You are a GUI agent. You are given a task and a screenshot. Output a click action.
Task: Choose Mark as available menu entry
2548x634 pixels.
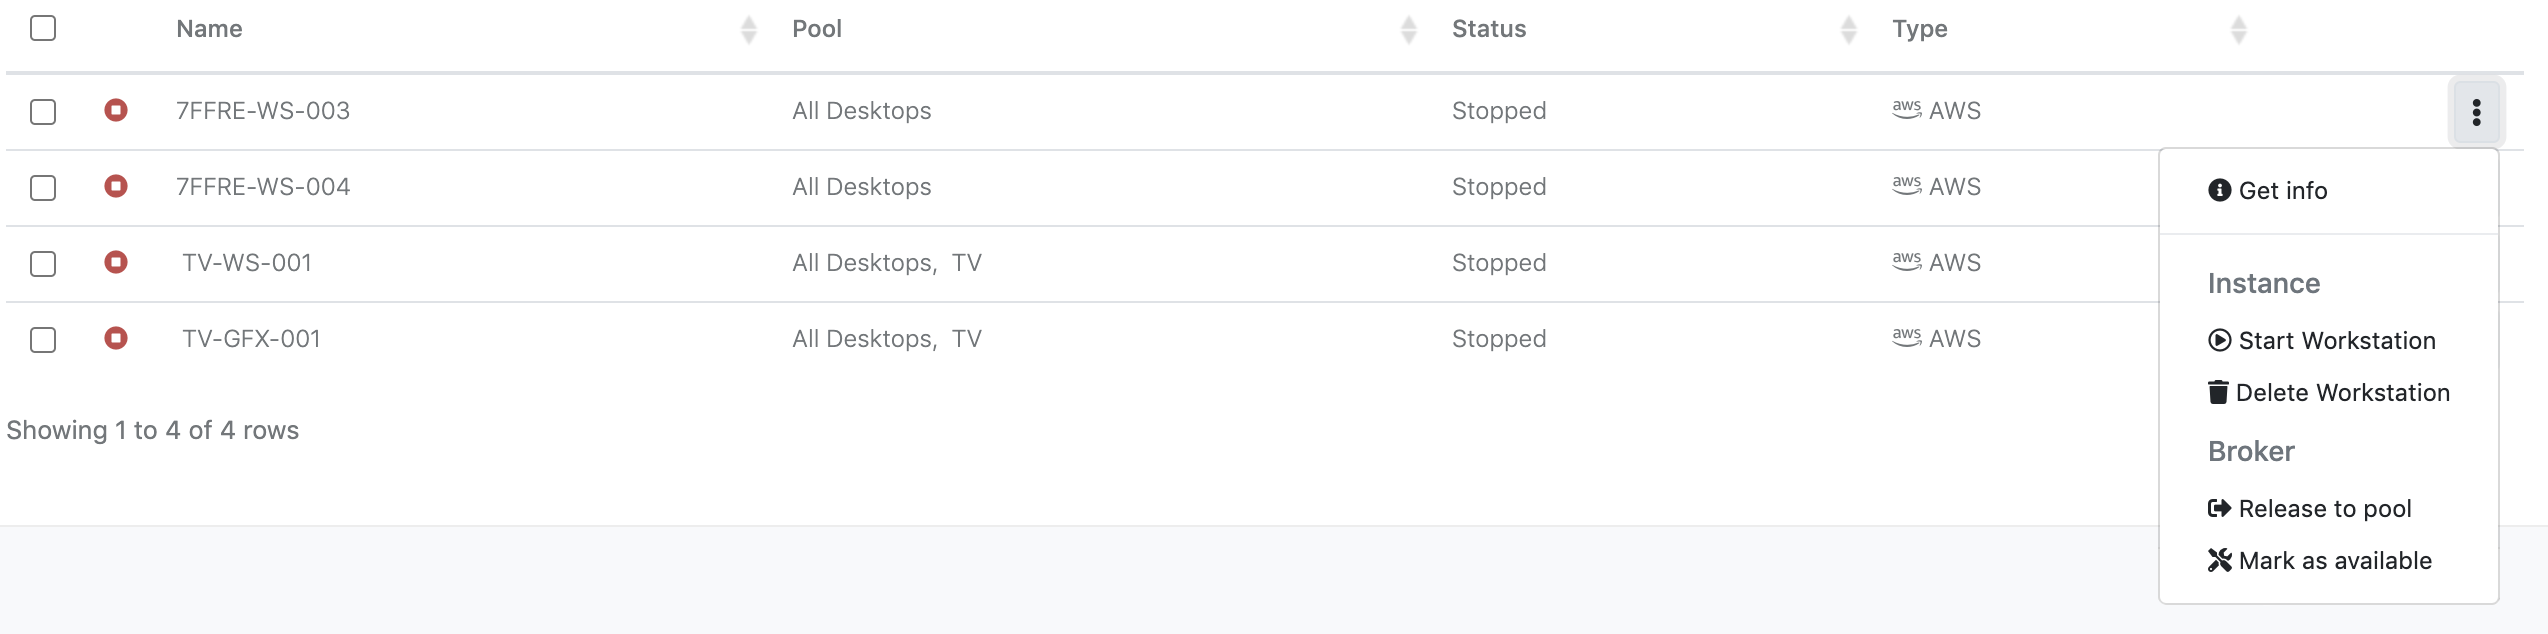tap(2334, 561)
